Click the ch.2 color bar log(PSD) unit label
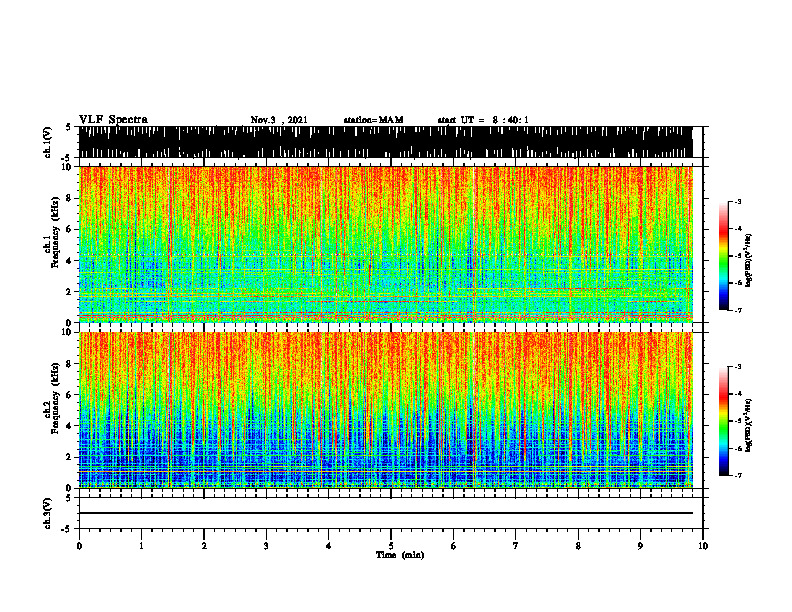Viewport: 792px width, 612px height. point(749,425)
